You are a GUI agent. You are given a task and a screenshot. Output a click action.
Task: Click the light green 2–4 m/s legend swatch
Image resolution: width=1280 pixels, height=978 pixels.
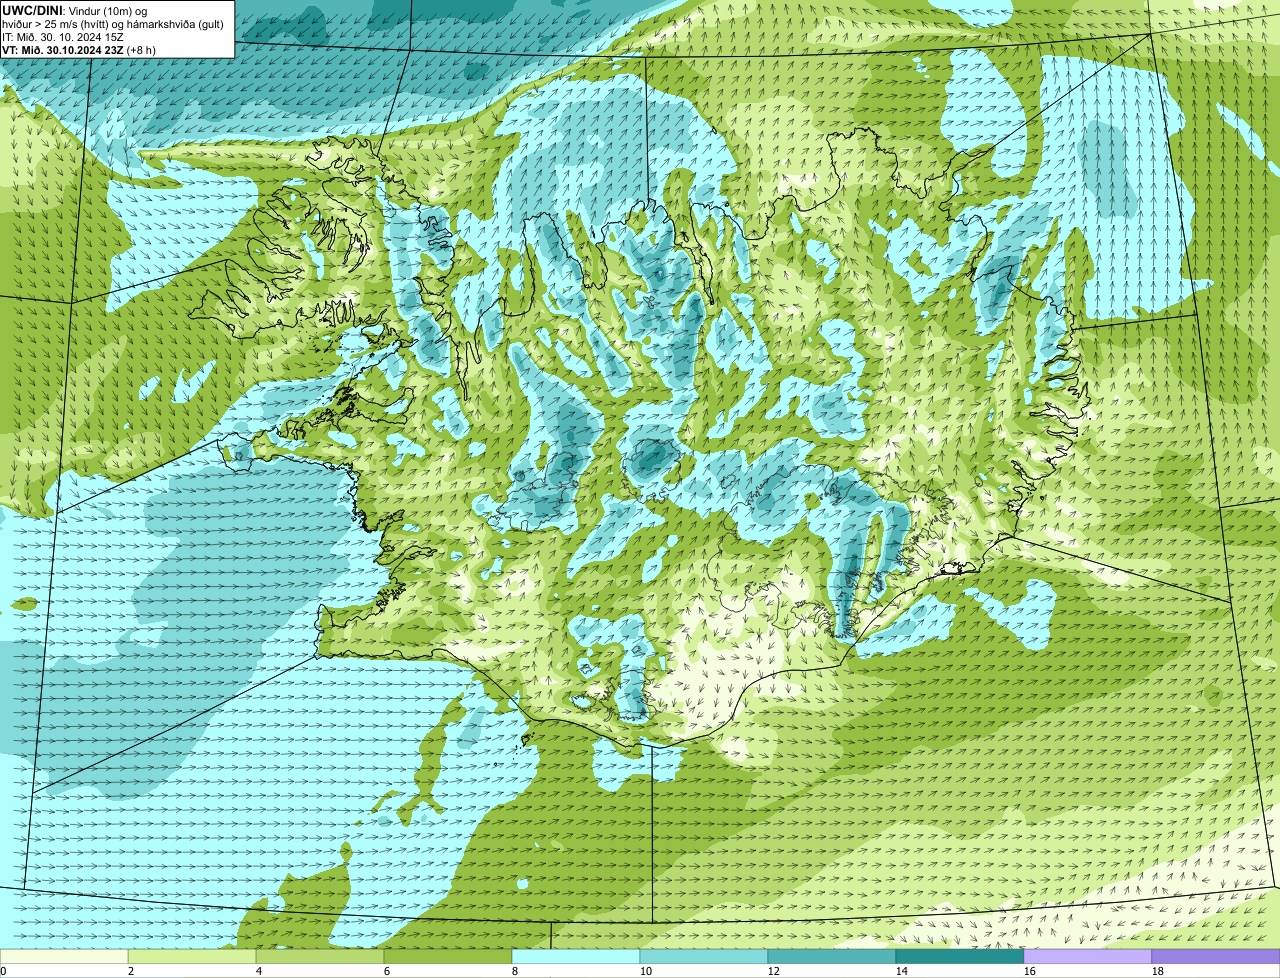[x=192, y=957]
